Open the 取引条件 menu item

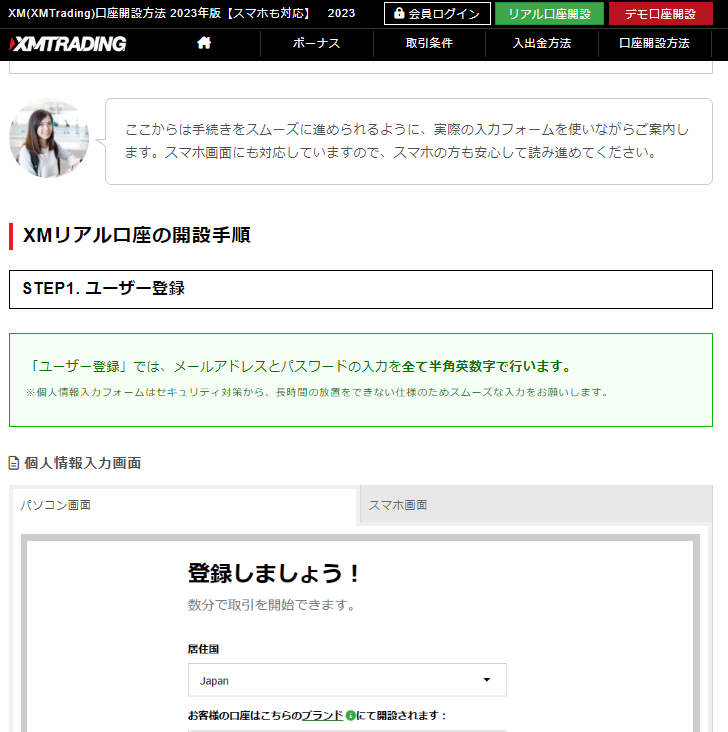(x=429, y=43)
